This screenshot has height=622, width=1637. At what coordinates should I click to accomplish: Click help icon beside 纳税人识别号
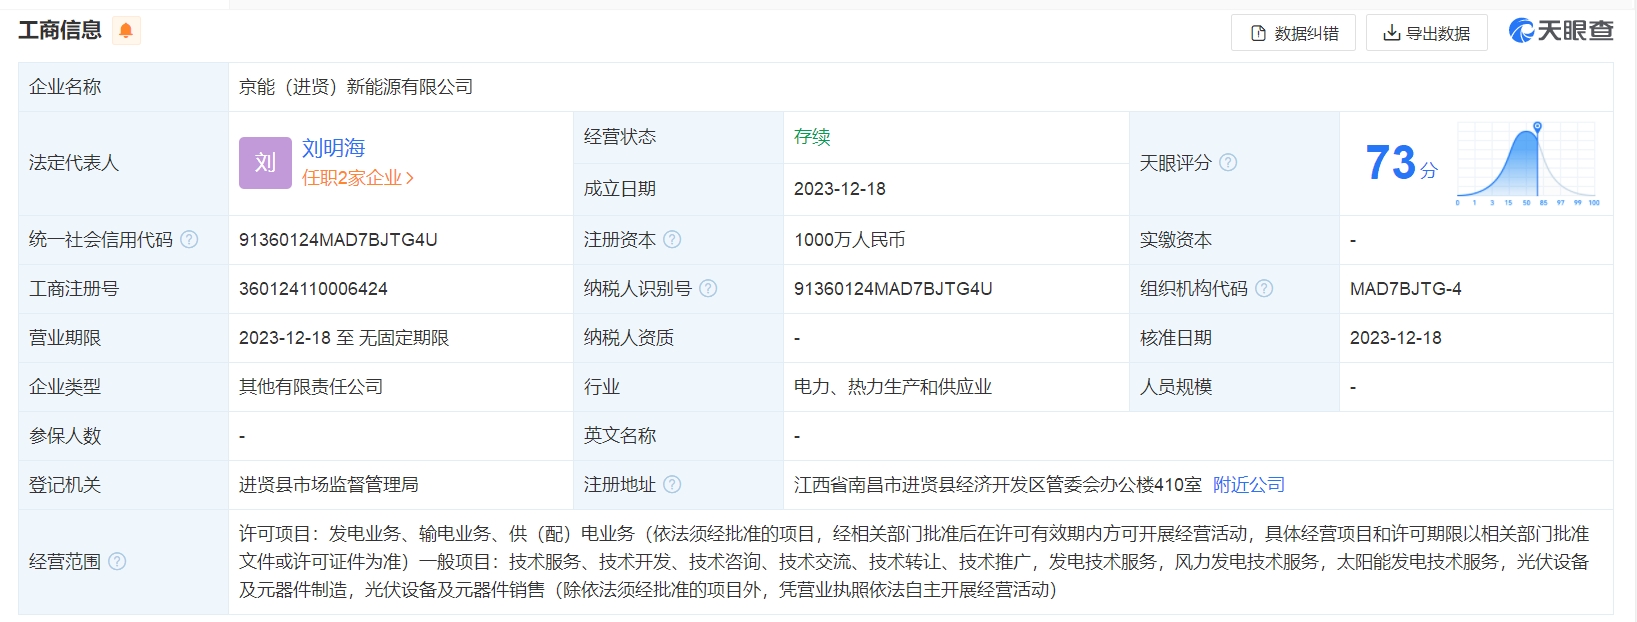(708, 289)
